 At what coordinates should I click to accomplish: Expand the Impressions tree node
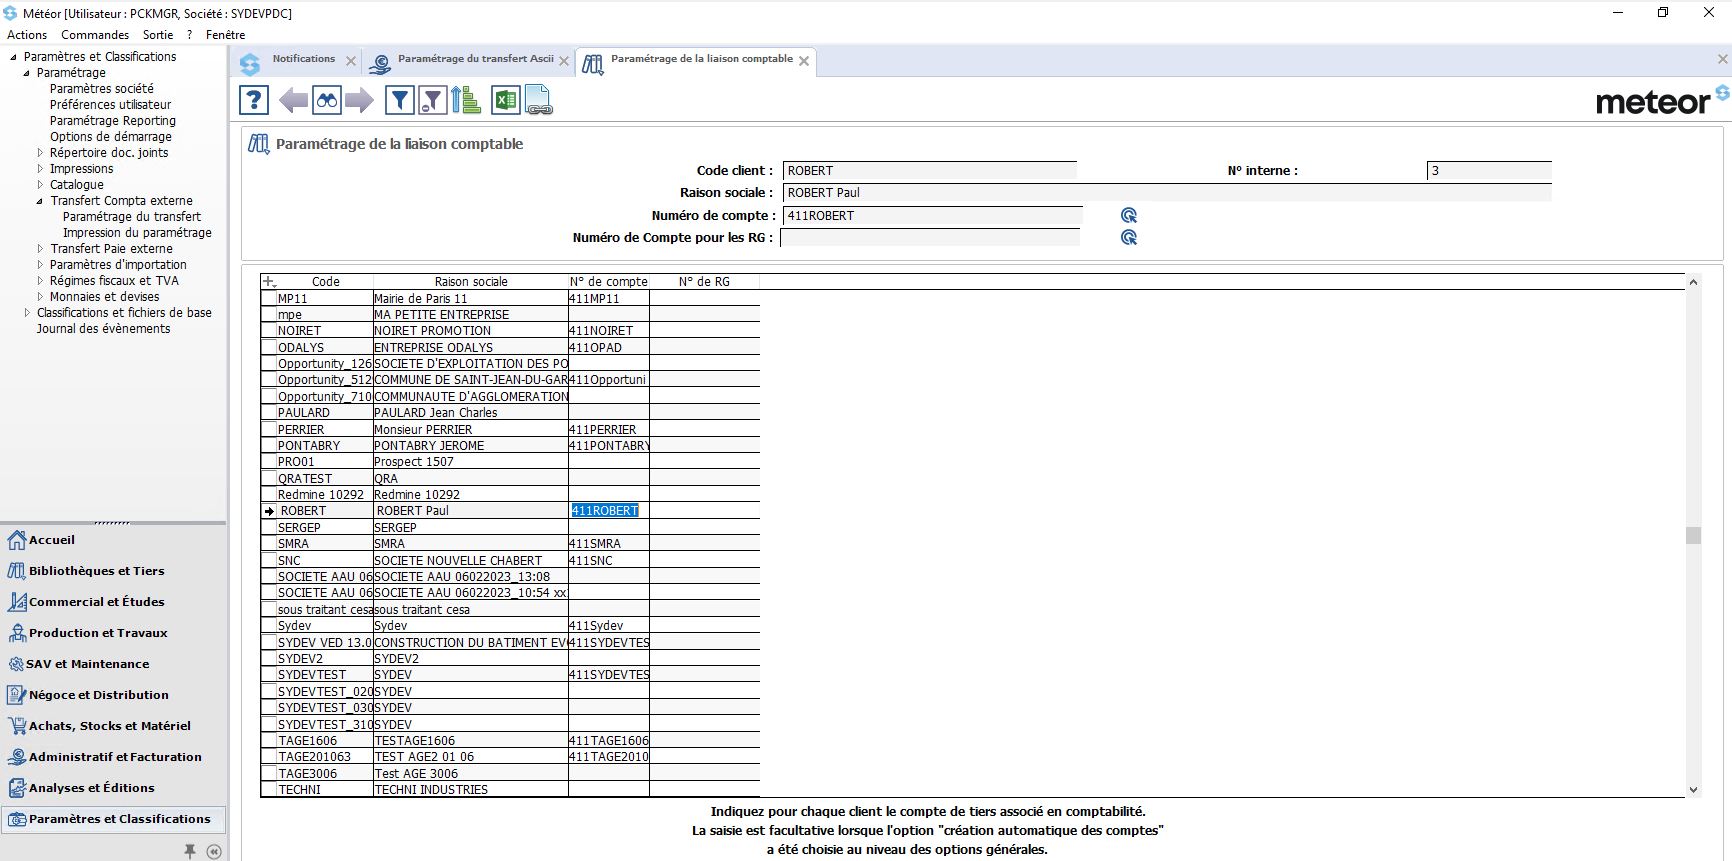click(40, 169)
